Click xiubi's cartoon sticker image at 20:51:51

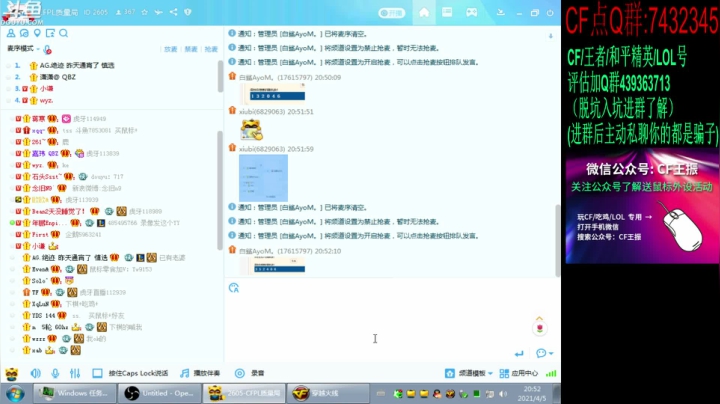(x=252, y=130)
